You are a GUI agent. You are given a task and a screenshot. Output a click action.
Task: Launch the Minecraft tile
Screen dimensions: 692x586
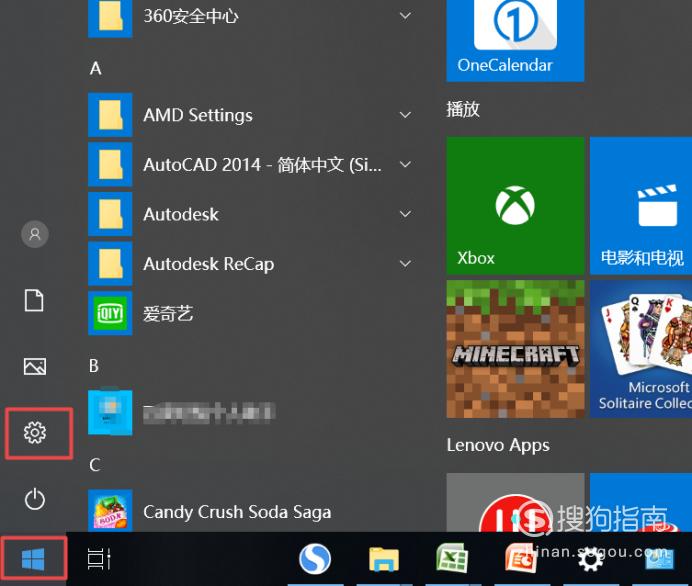[515, 349]
